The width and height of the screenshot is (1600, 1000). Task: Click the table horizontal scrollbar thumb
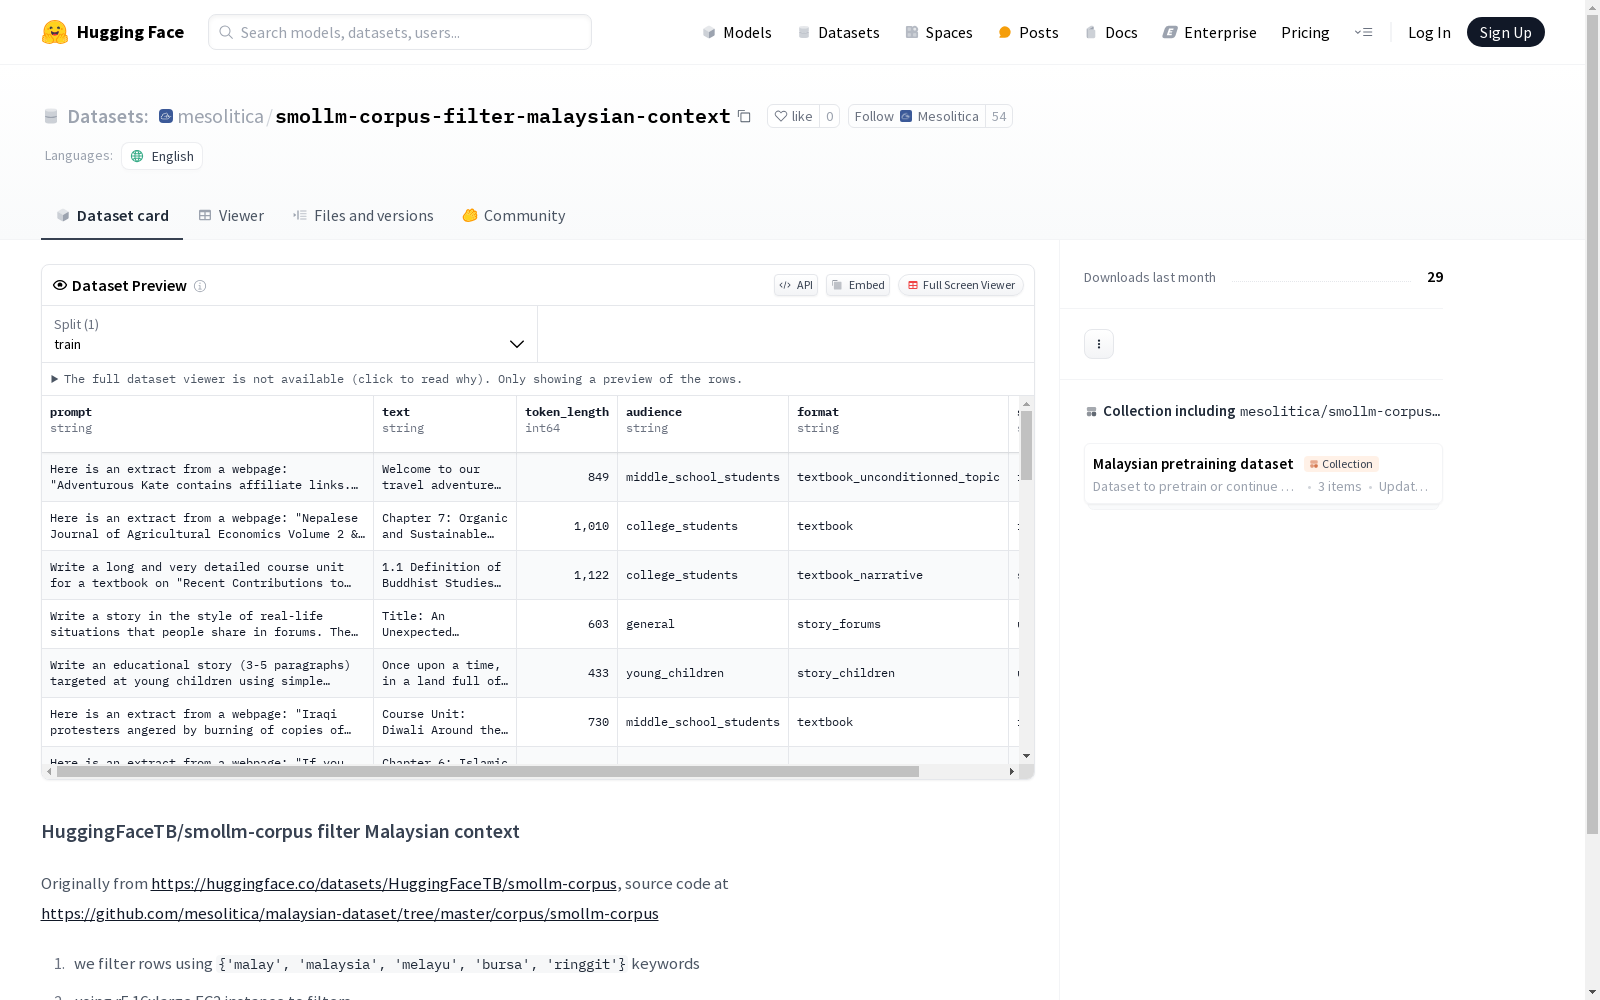tap(488, 772)
